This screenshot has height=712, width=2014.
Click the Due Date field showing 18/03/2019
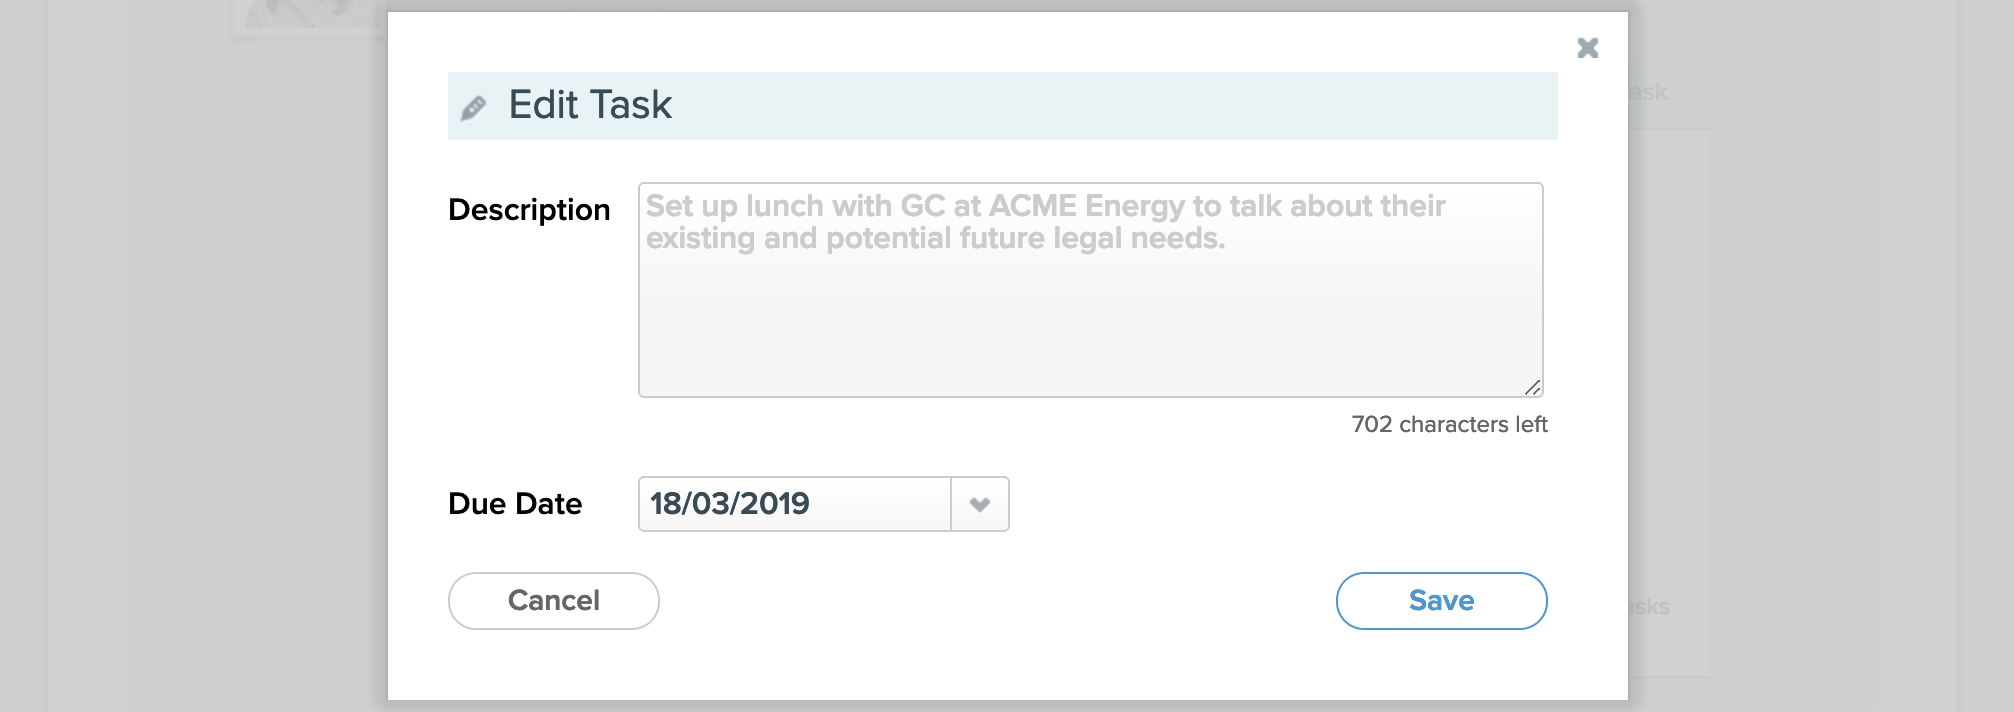pos(794,504)
